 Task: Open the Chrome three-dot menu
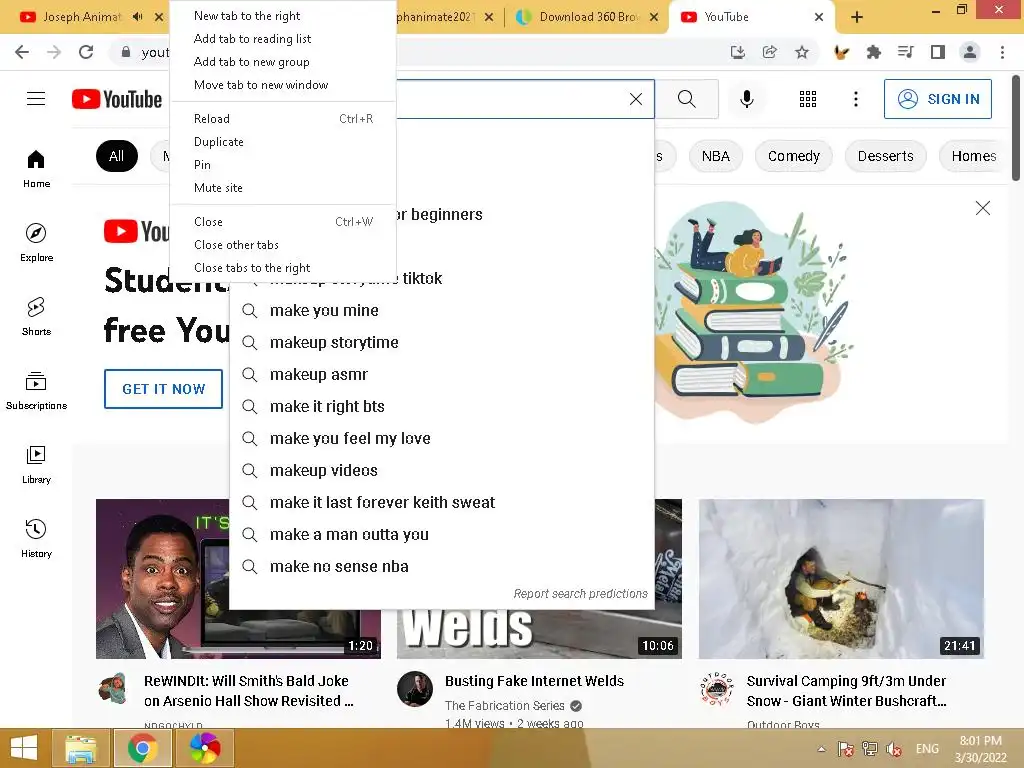point(1002,52)
